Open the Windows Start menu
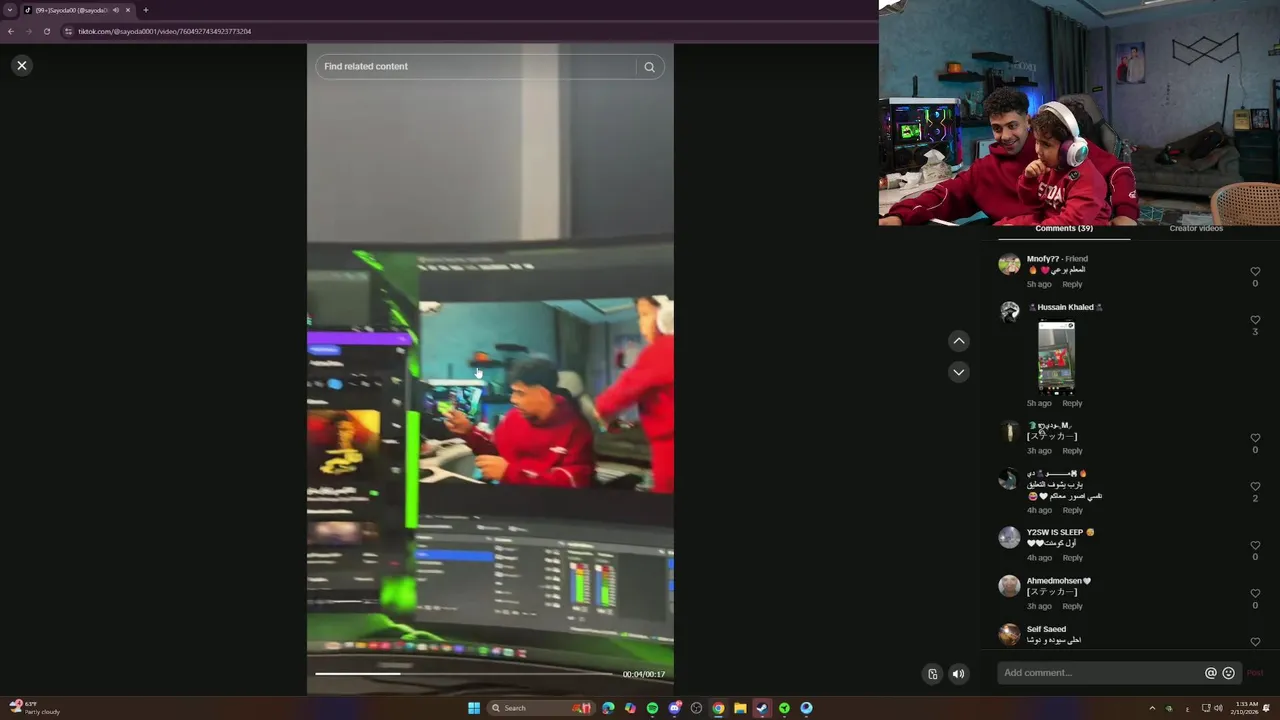Image resolution: width=1280 pixels, height=720 pixels. tap(474, 708)
